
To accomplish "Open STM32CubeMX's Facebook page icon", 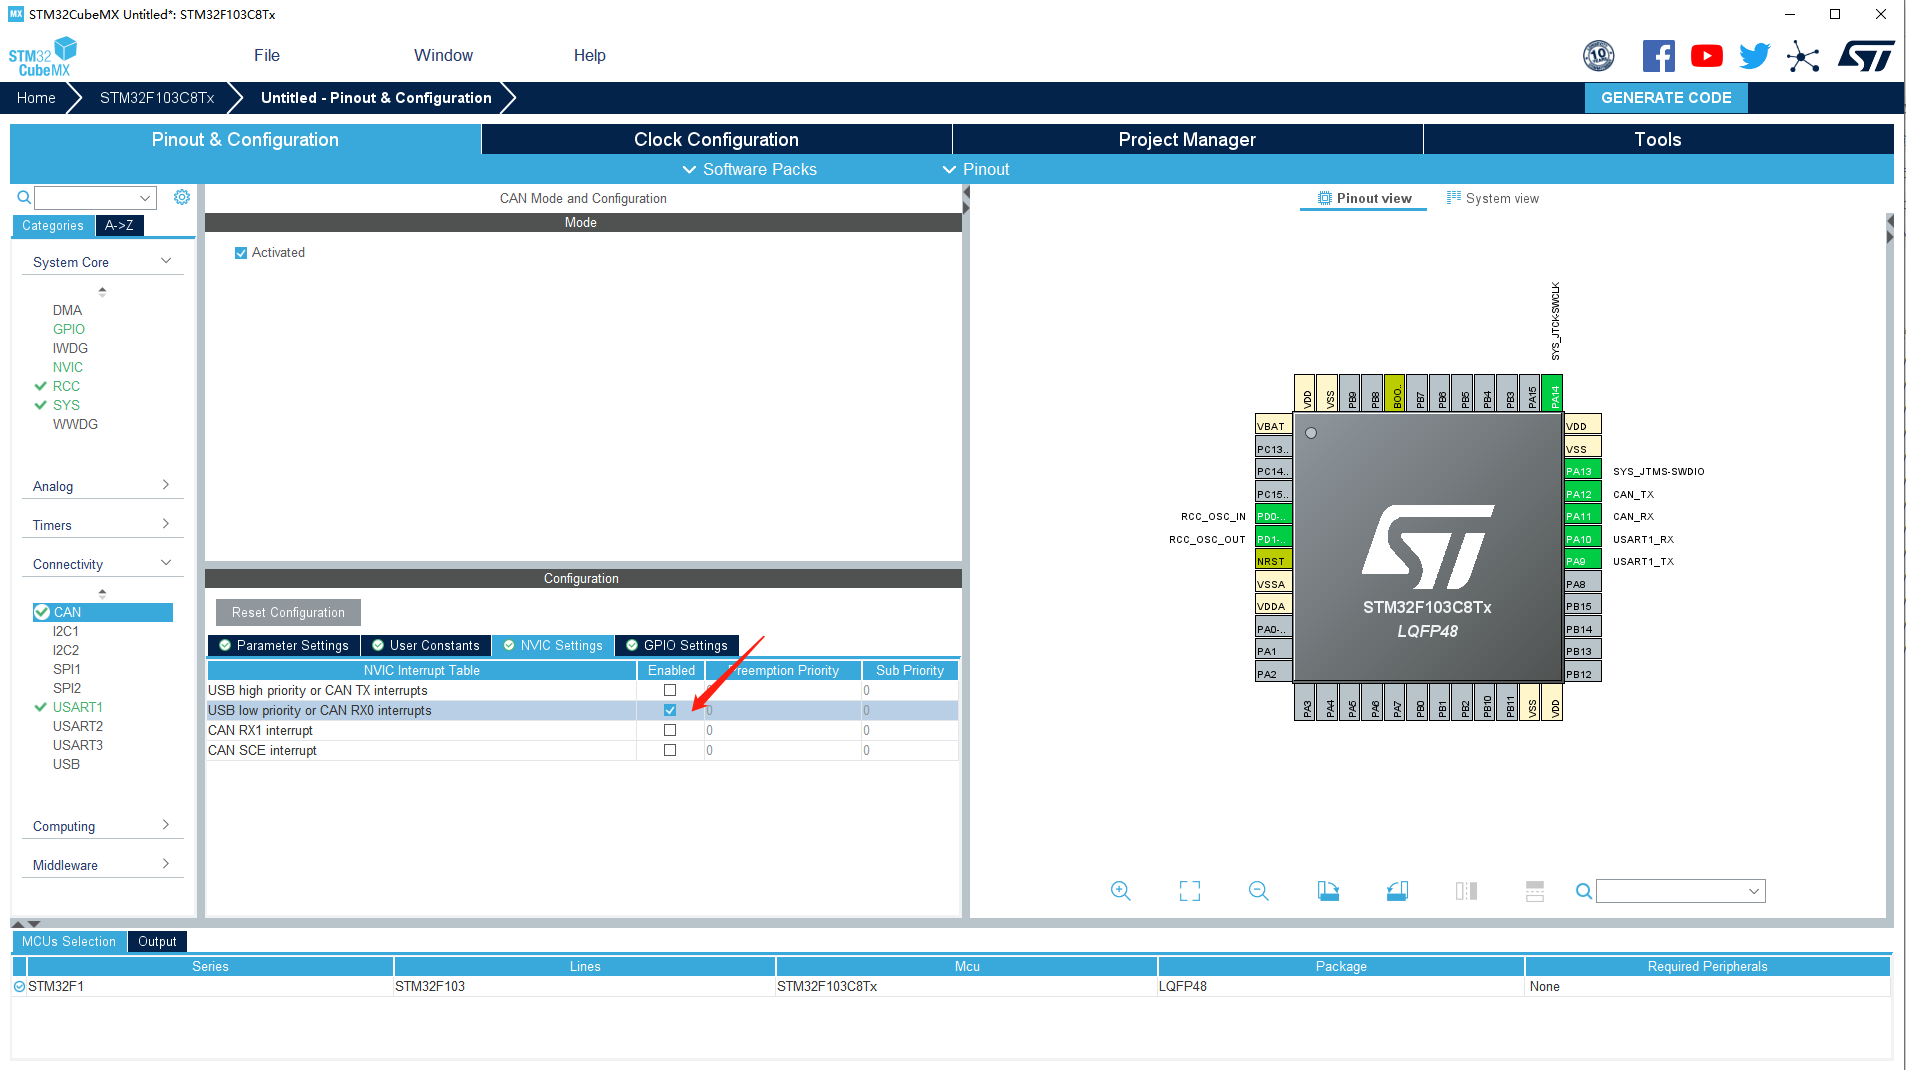I will [1658, 56].
